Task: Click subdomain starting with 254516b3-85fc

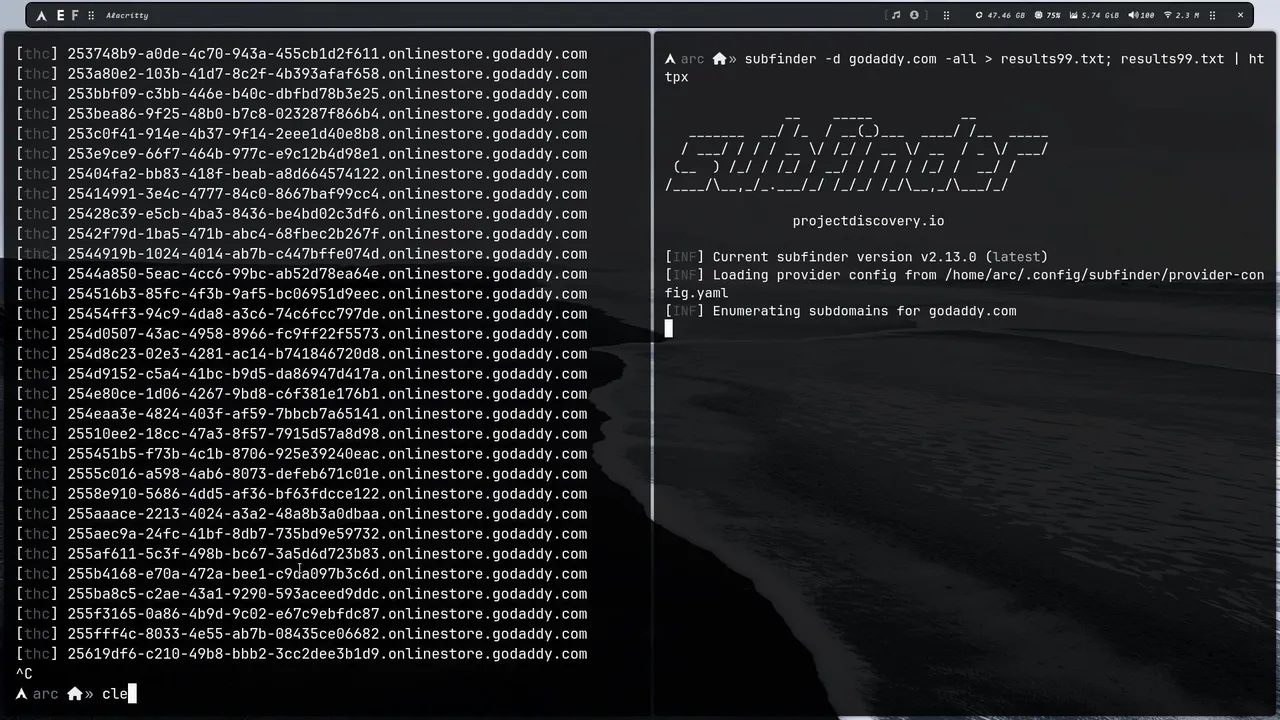Action: pos(327,294)
